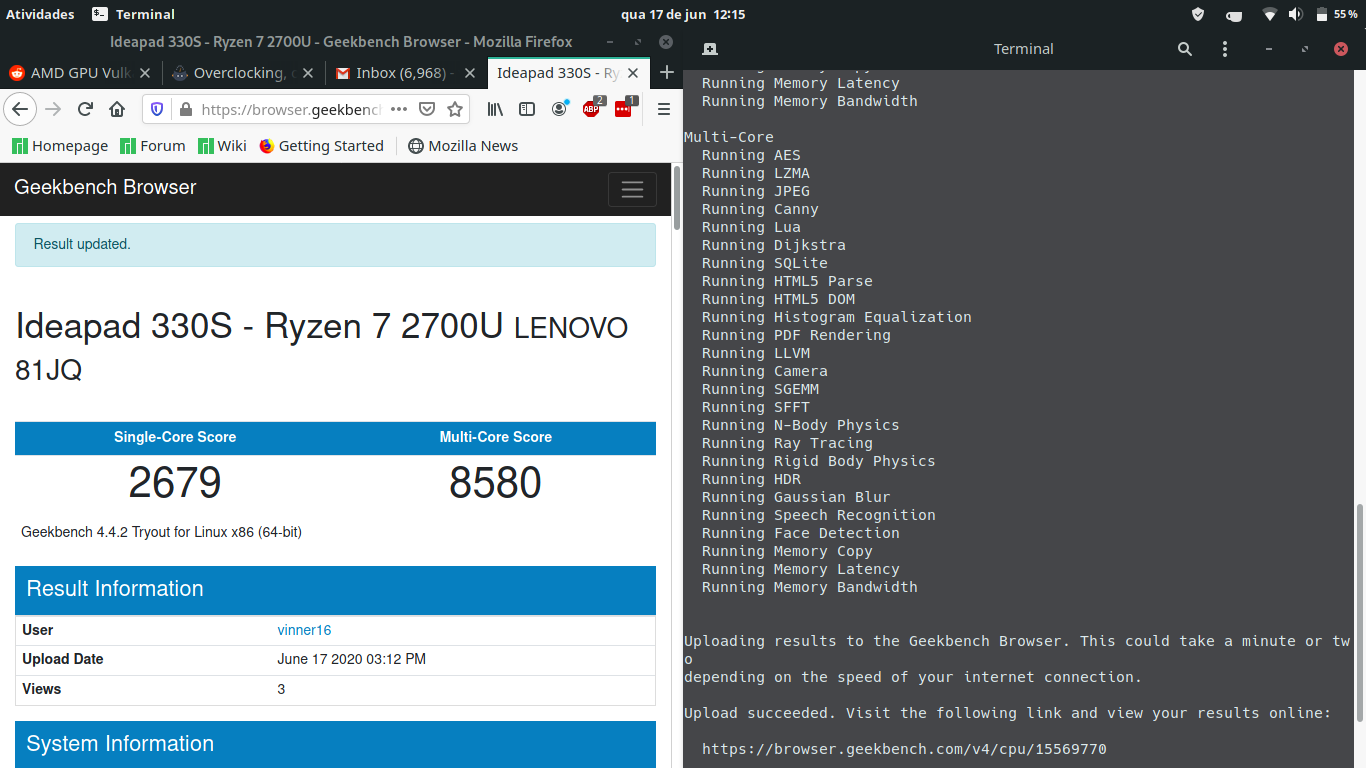Open Firefox Library icon
The image size is (1366, 768).
coord(495,109)
